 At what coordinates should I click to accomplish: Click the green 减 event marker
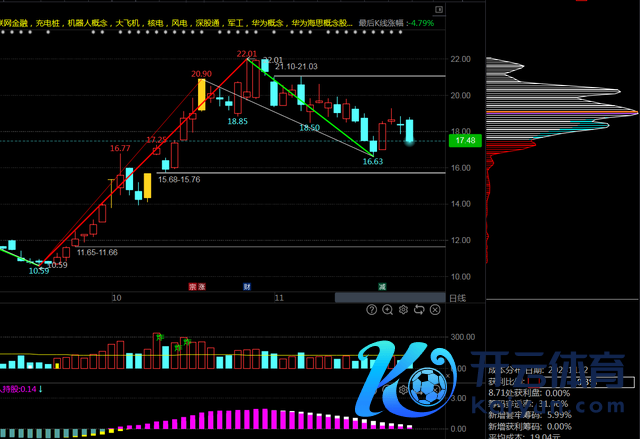(x=382, y=287)
